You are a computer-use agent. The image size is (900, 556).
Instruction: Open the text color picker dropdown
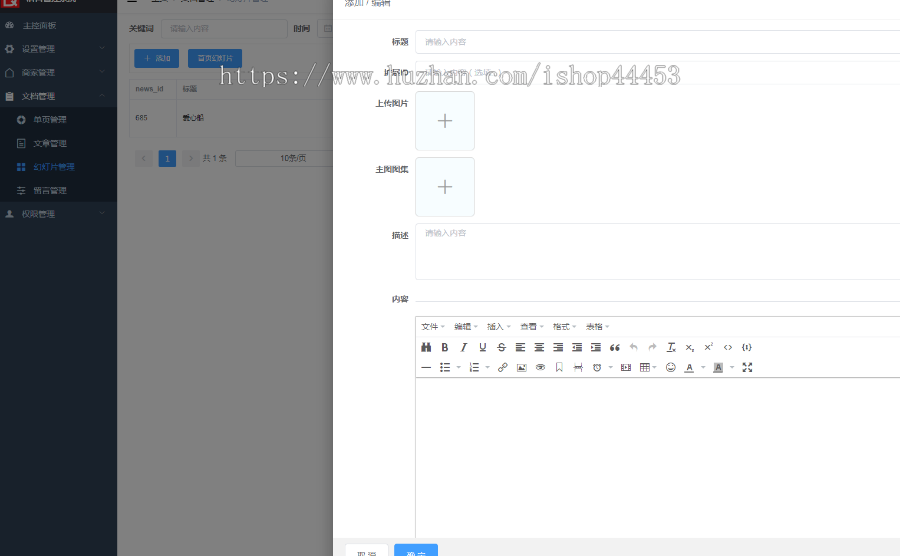[x=703, y=368]
